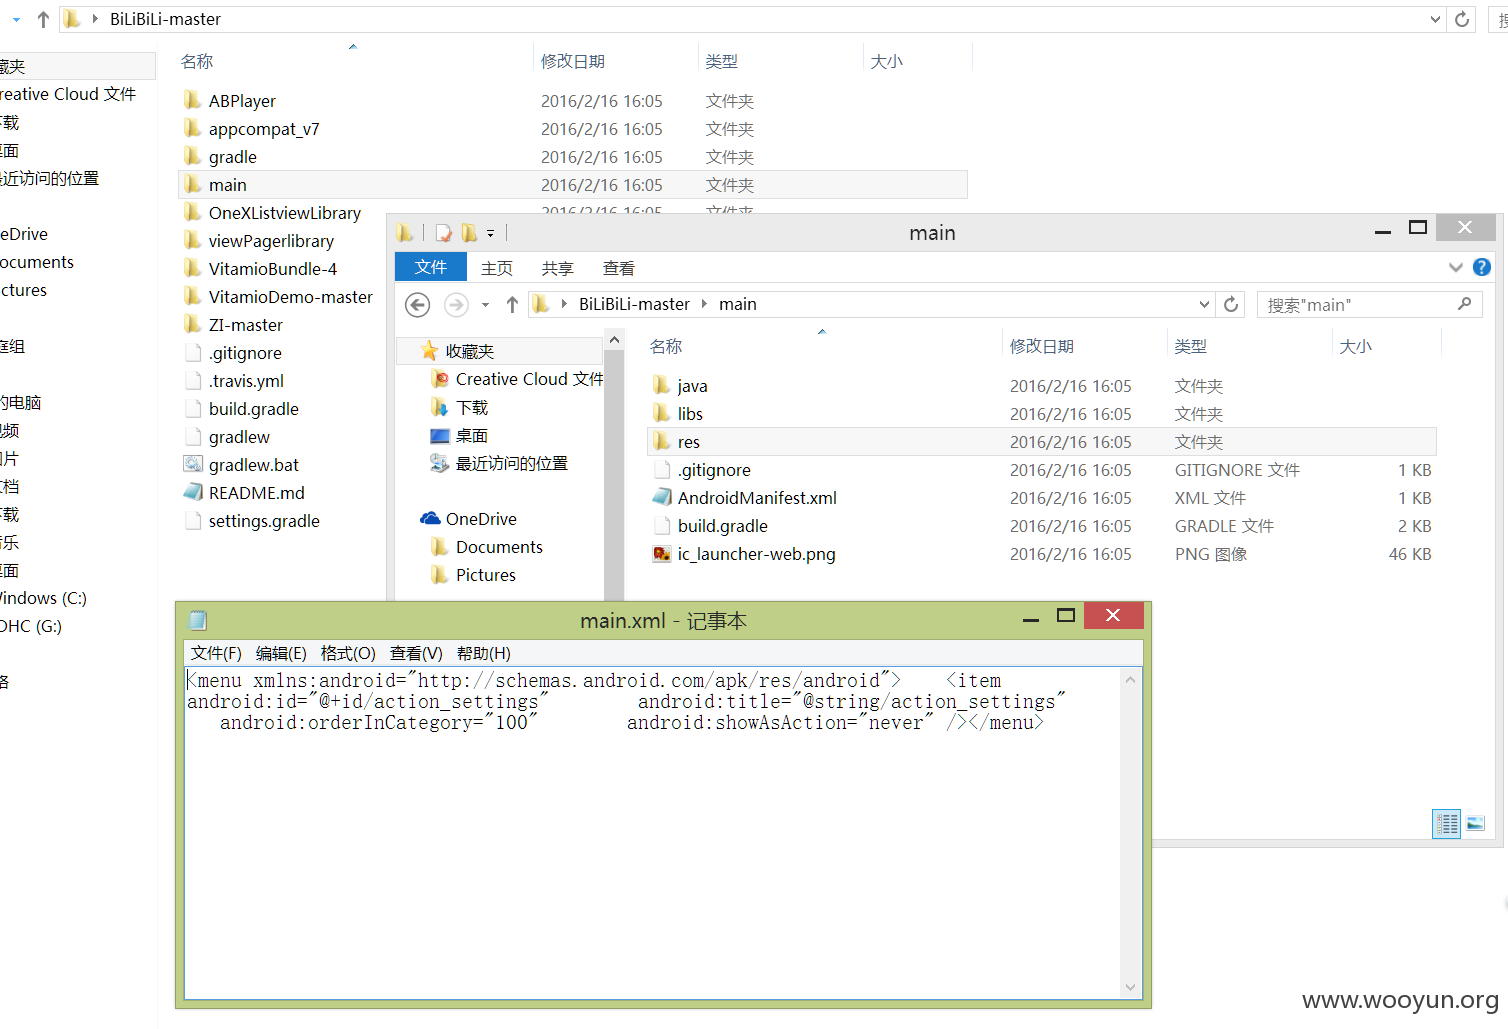Screen dimensions: 1508x1029
Task: Open the back window address history dropdown
Action: coord(1436,19)
